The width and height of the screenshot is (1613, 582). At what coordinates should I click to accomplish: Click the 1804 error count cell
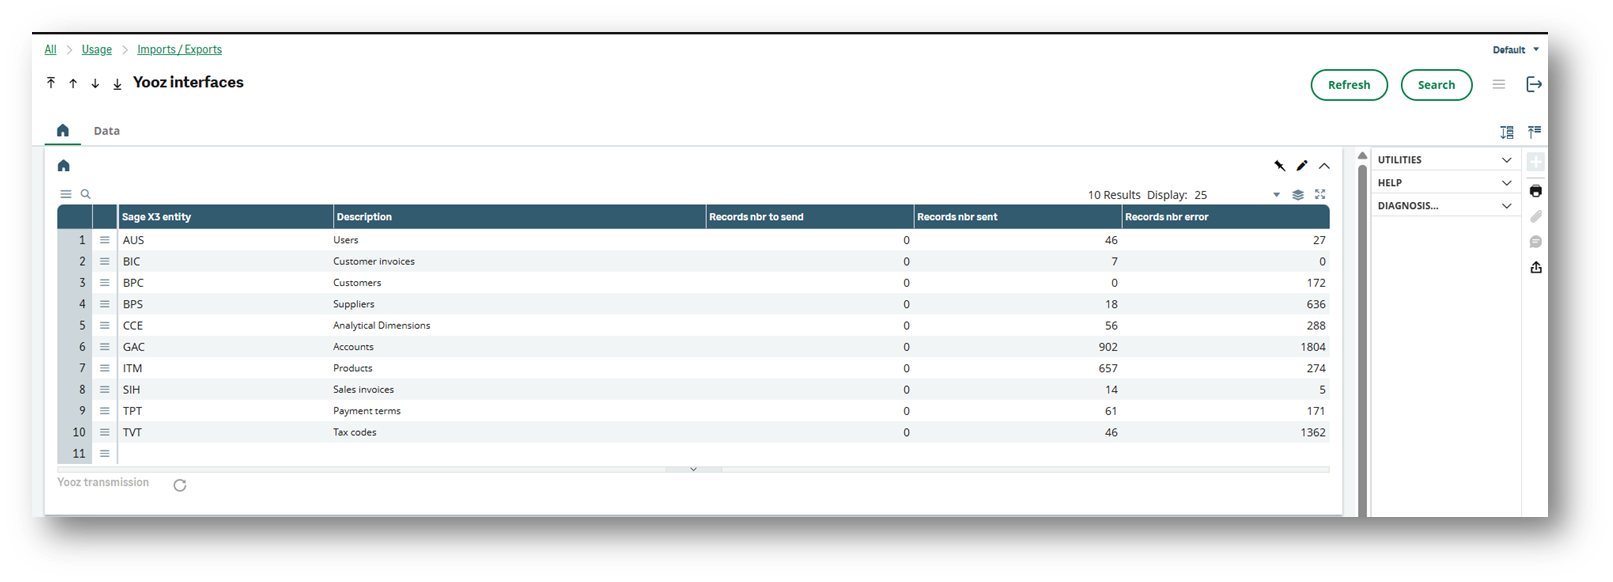[x=1226, y=347]
